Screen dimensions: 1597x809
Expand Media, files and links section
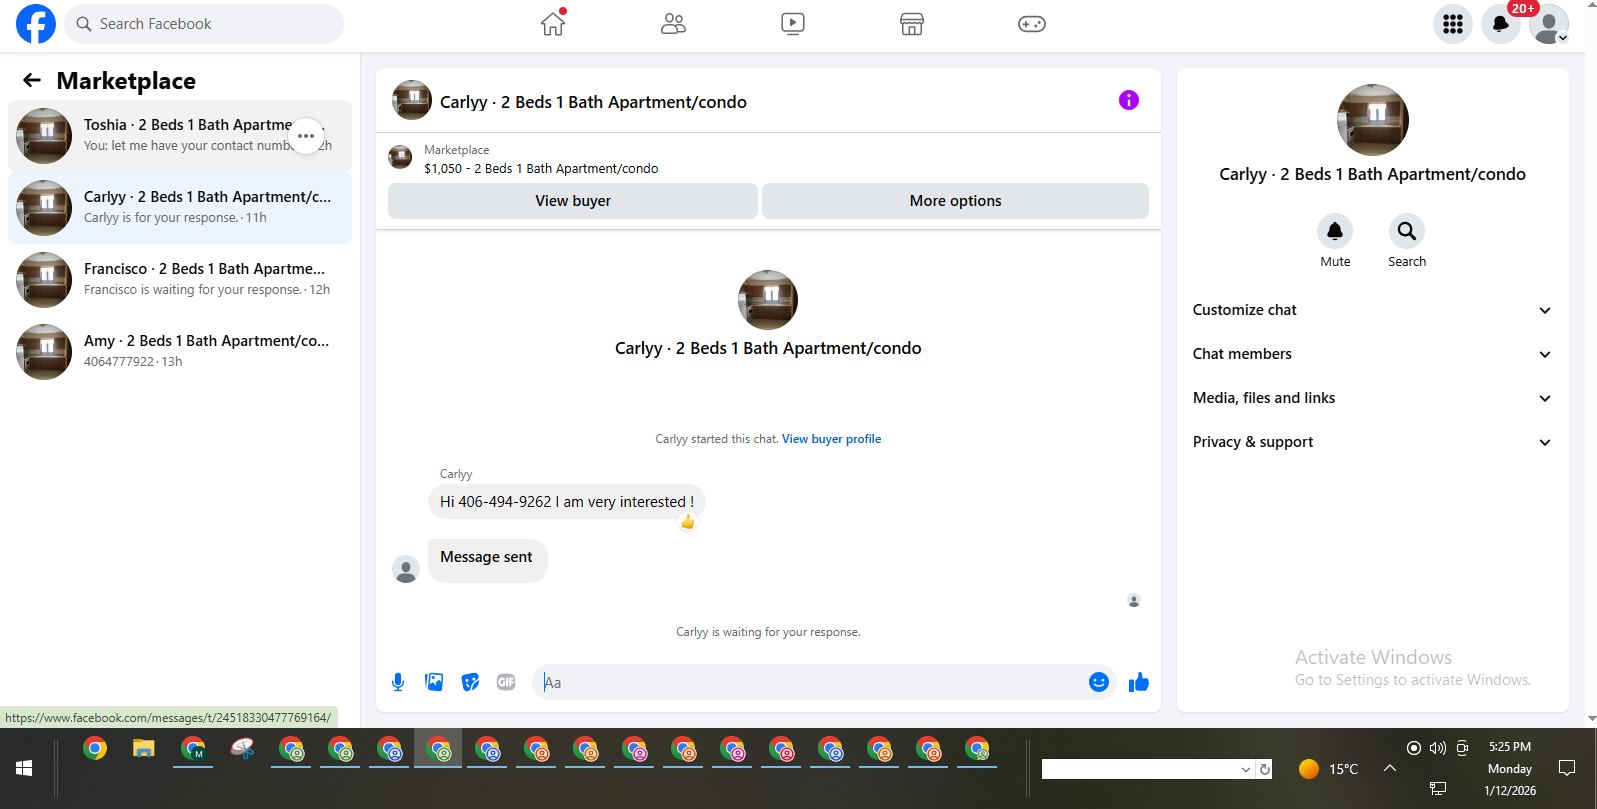(x=1372, y=398)
